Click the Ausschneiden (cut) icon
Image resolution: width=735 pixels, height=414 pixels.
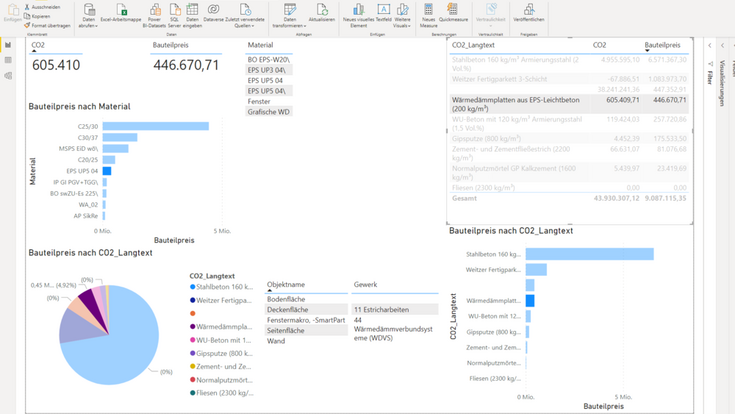pyautogui.click(x=27, y=7)
